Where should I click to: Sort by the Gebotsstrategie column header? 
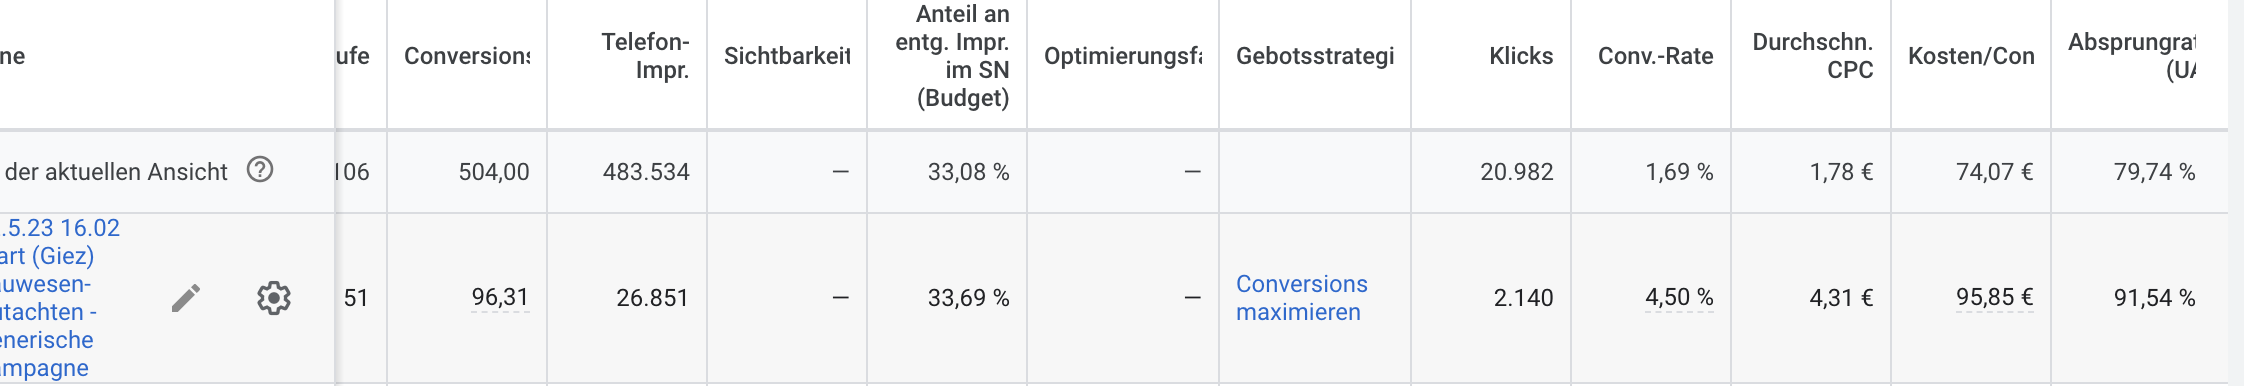tap(1315, 56)
